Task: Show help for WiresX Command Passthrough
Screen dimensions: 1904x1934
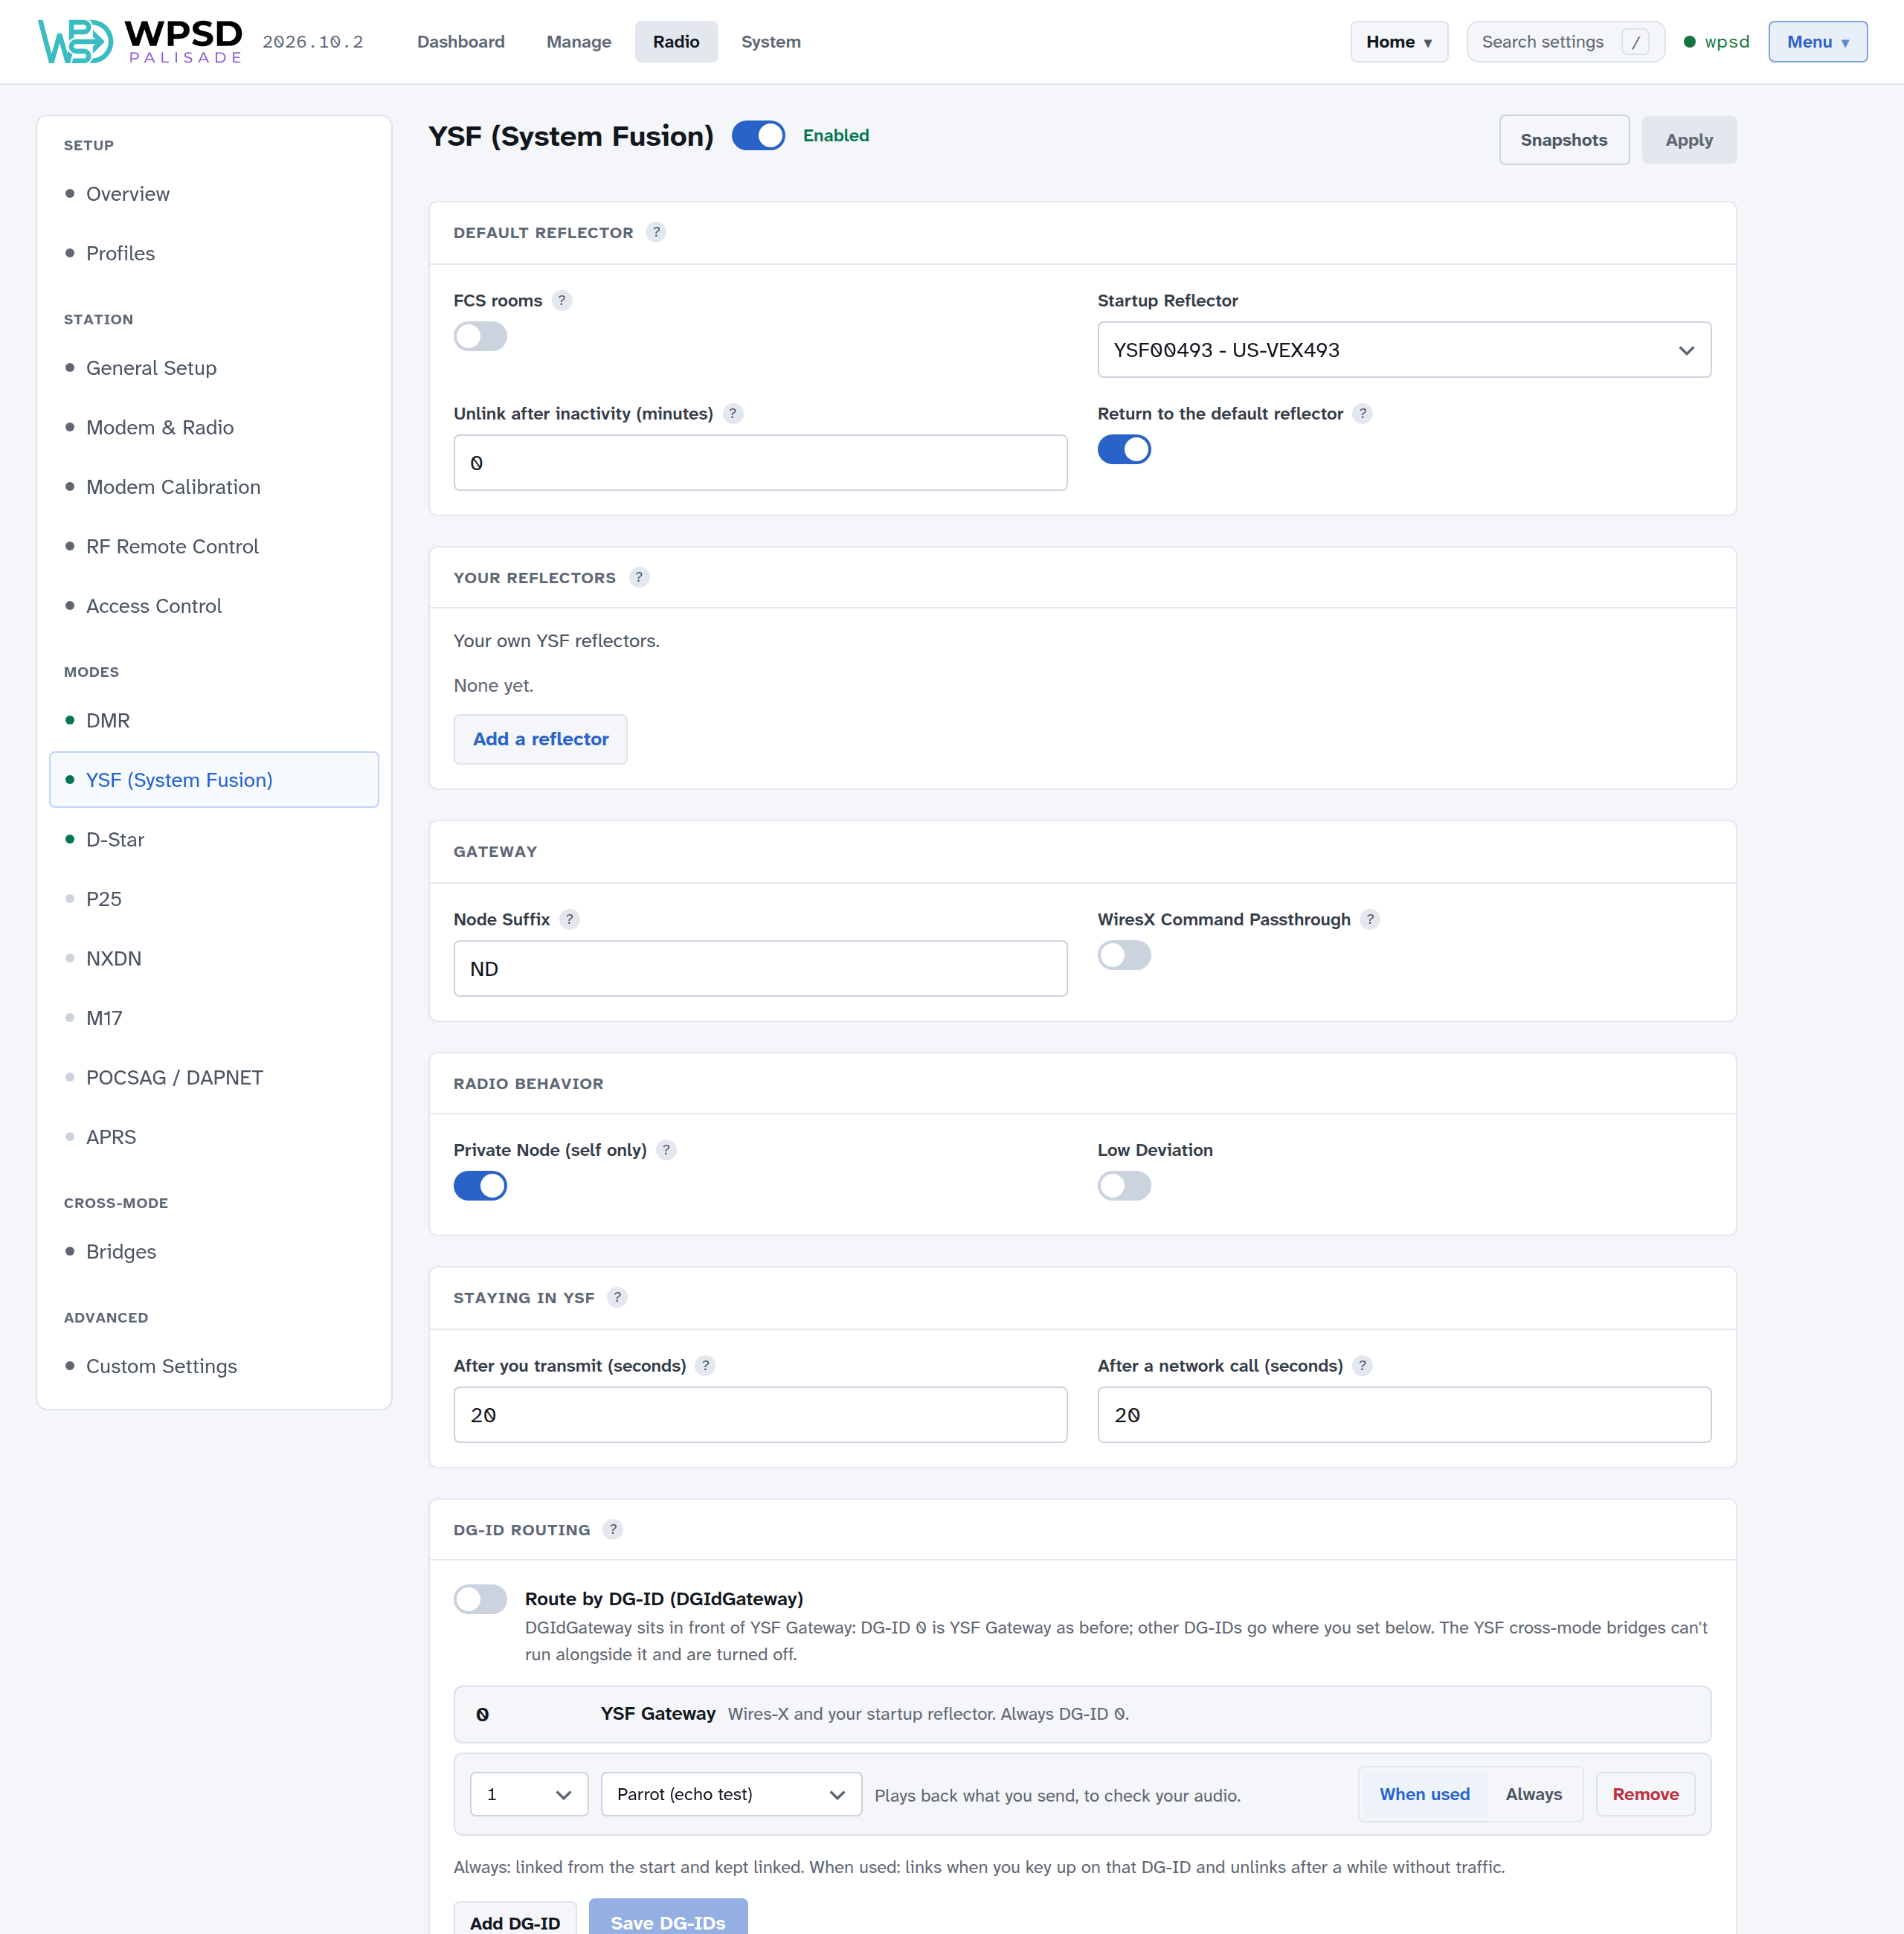Action: pos(1370,919)
